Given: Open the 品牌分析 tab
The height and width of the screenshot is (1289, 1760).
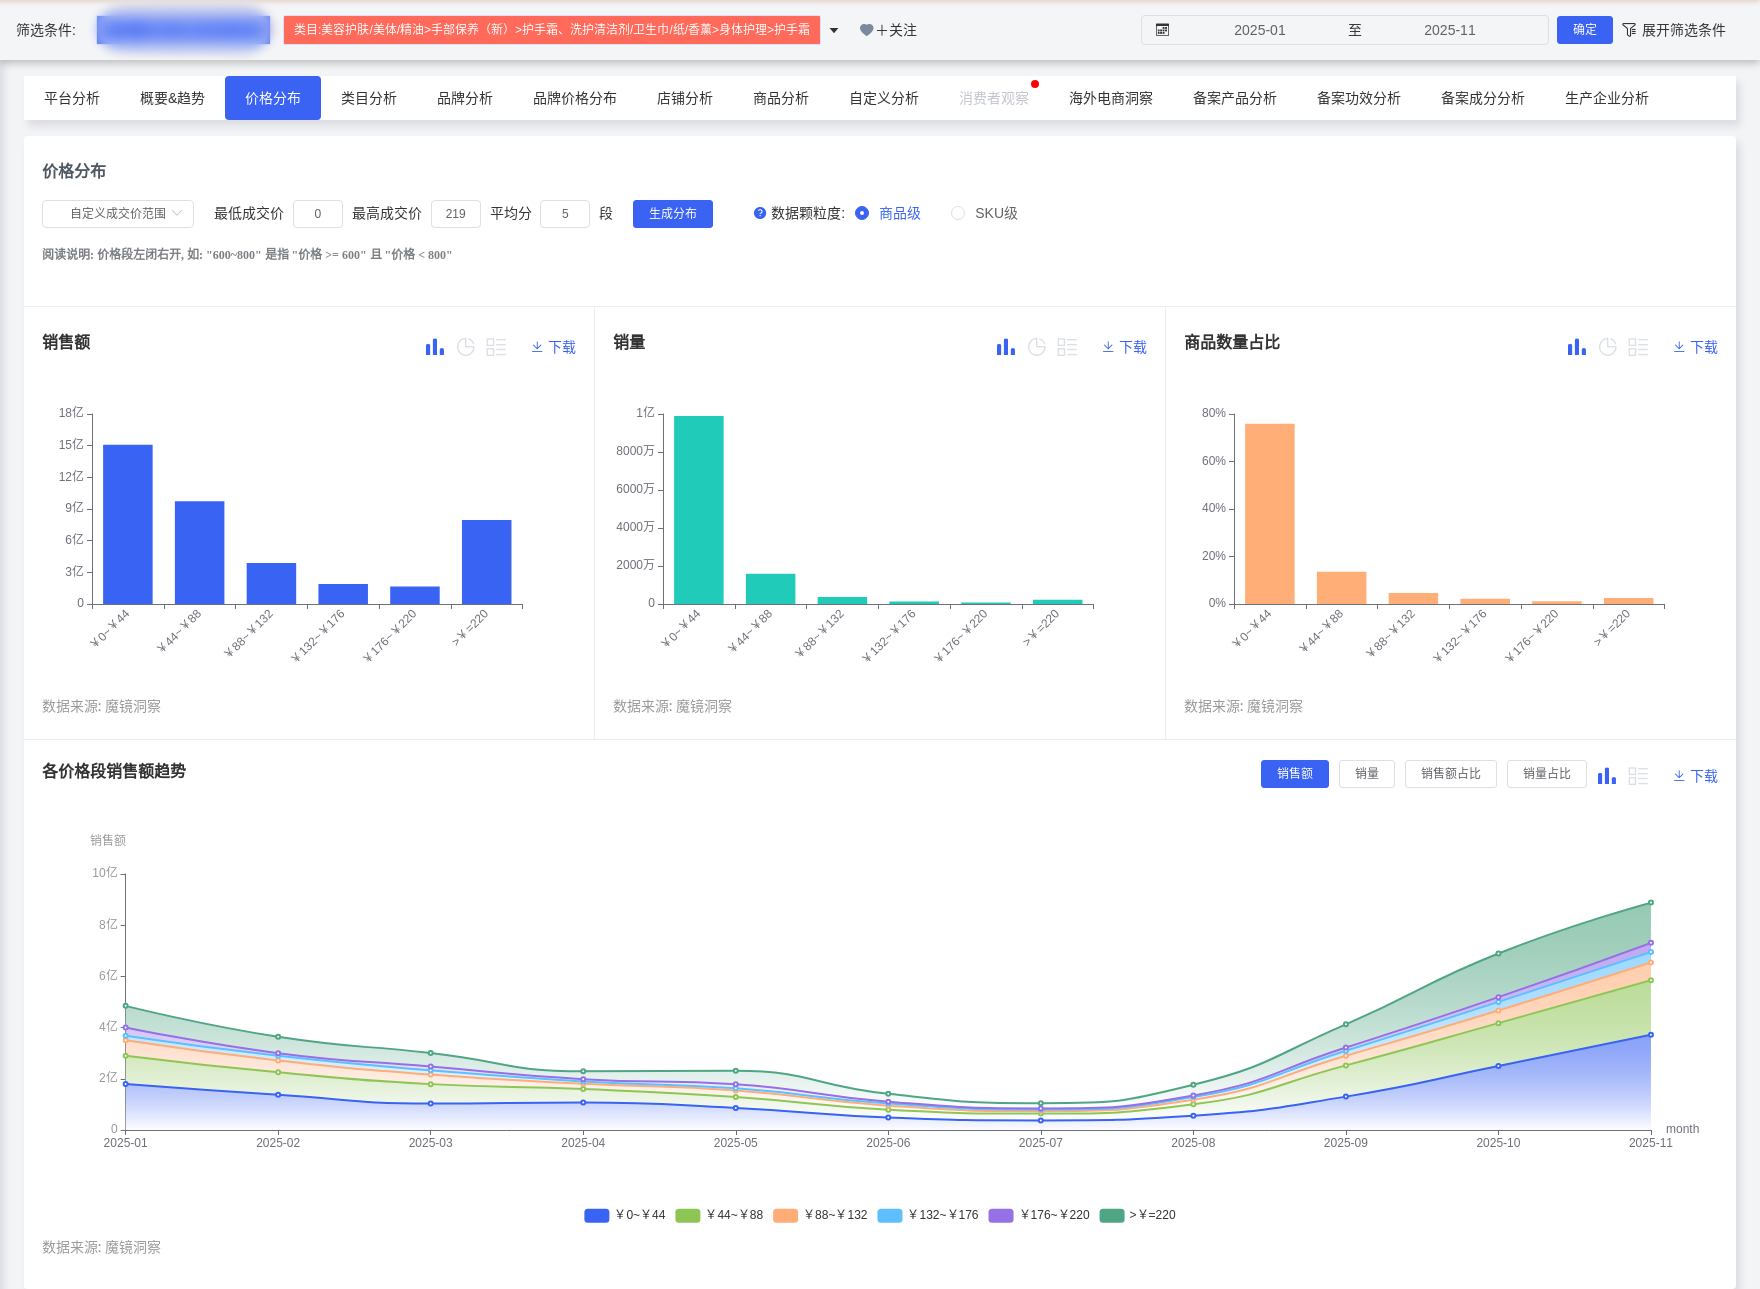Looking at the screenshot, I should coord(464,98).
